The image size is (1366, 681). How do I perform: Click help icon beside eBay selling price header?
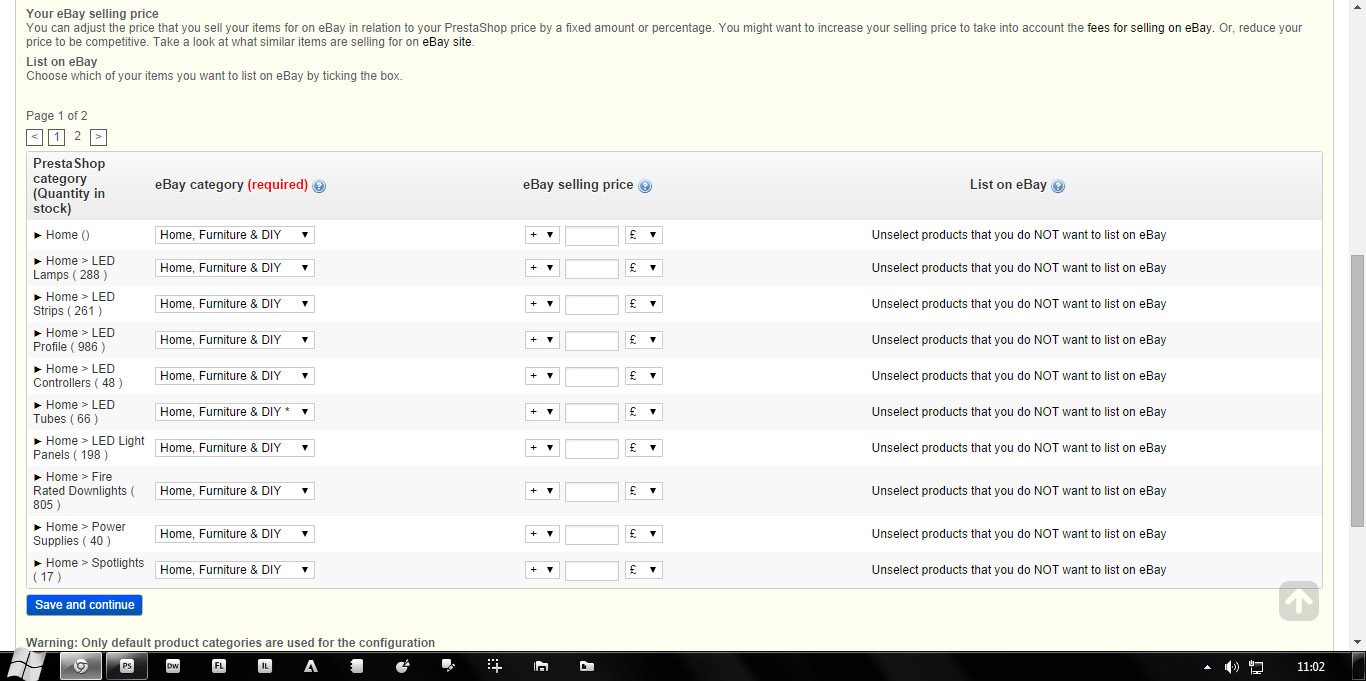645,186
